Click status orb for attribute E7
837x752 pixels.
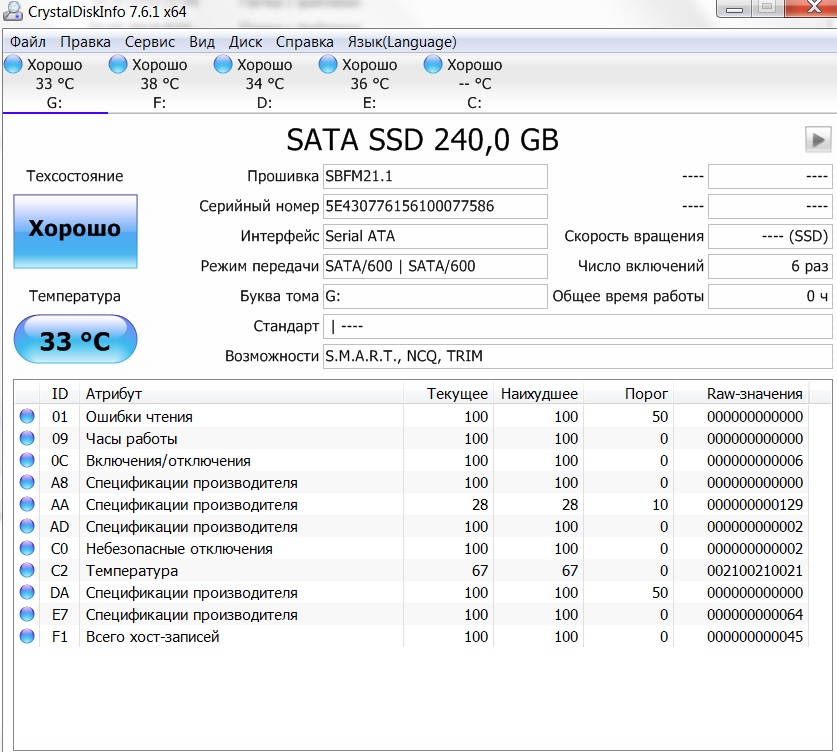point(27,614)
